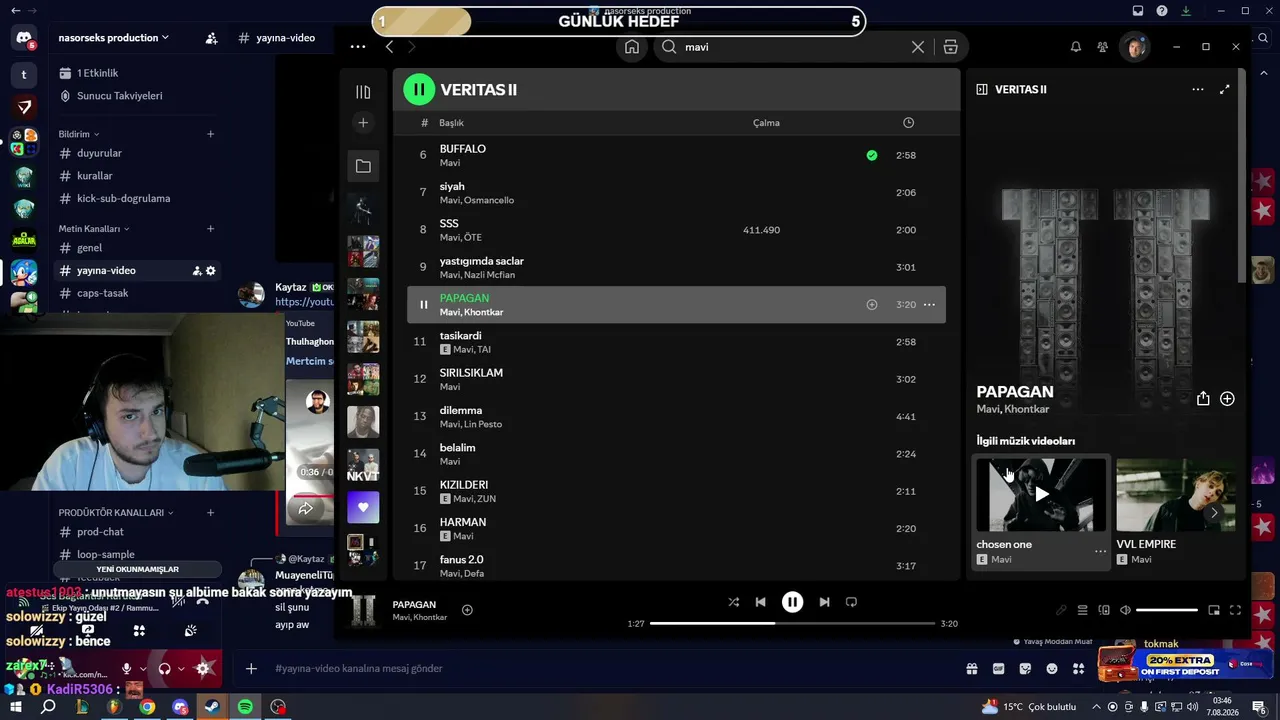The width and height of the screenshot is (1280, 720).
Task: Hide the now playing view panel
Action: click(x=982, y=89)
